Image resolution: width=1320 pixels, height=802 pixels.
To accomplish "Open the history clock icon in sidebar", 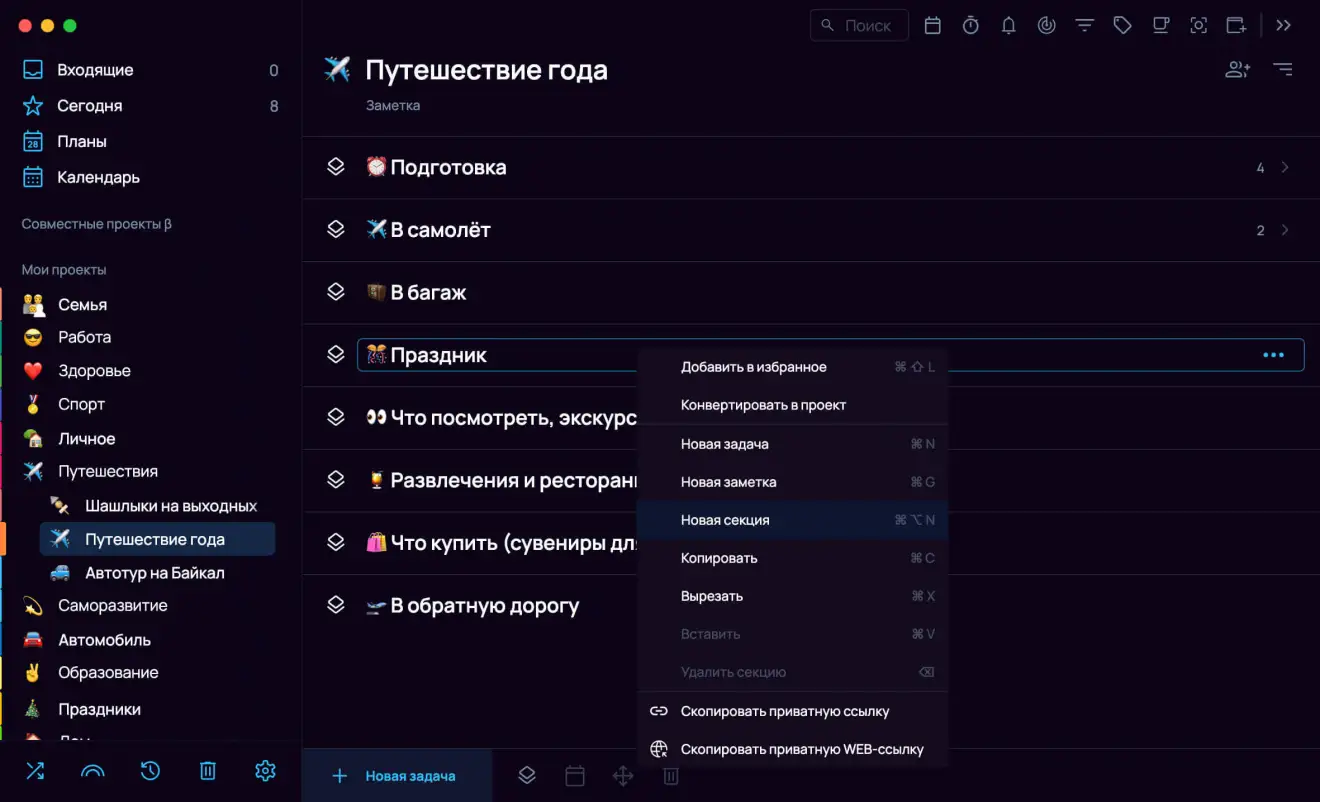I will (x=150, y=771).
